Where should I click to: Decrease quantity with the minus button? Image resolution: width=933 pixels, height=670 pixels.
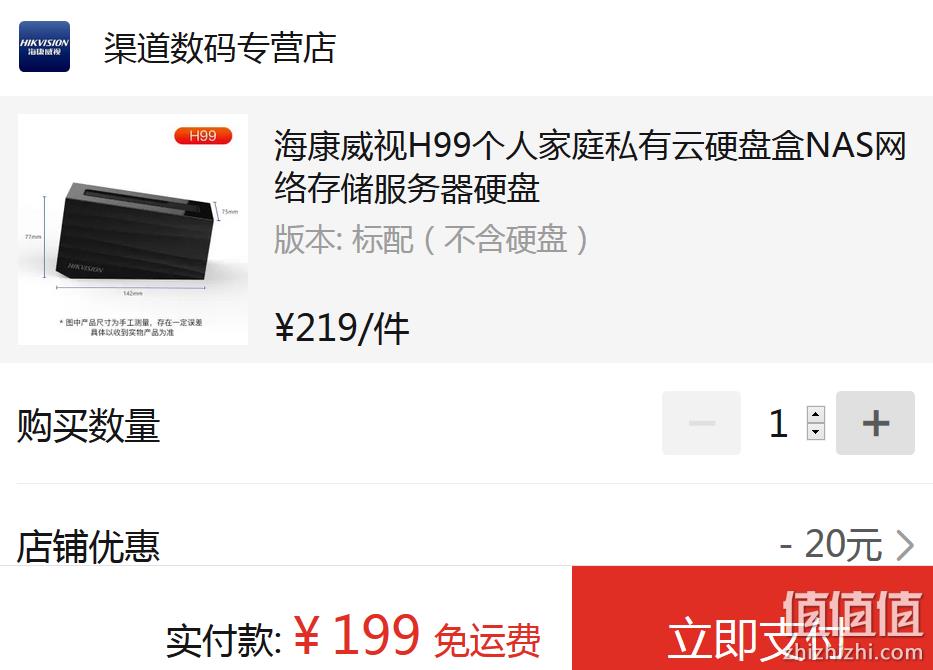702,423
